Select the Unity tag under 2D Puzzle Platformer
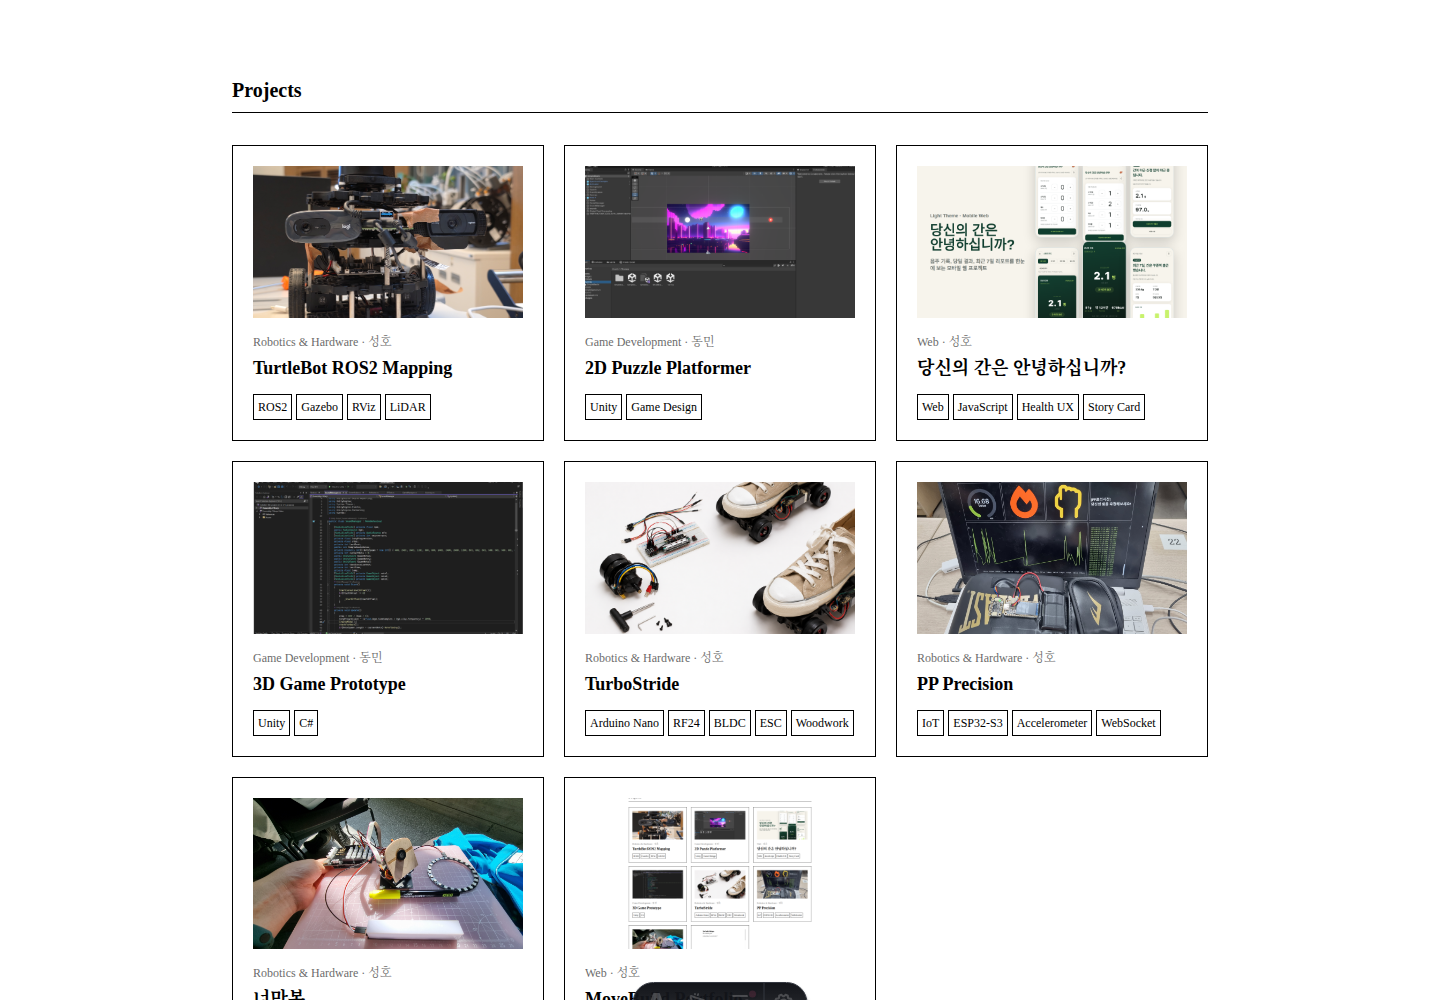 click(603, 407)
